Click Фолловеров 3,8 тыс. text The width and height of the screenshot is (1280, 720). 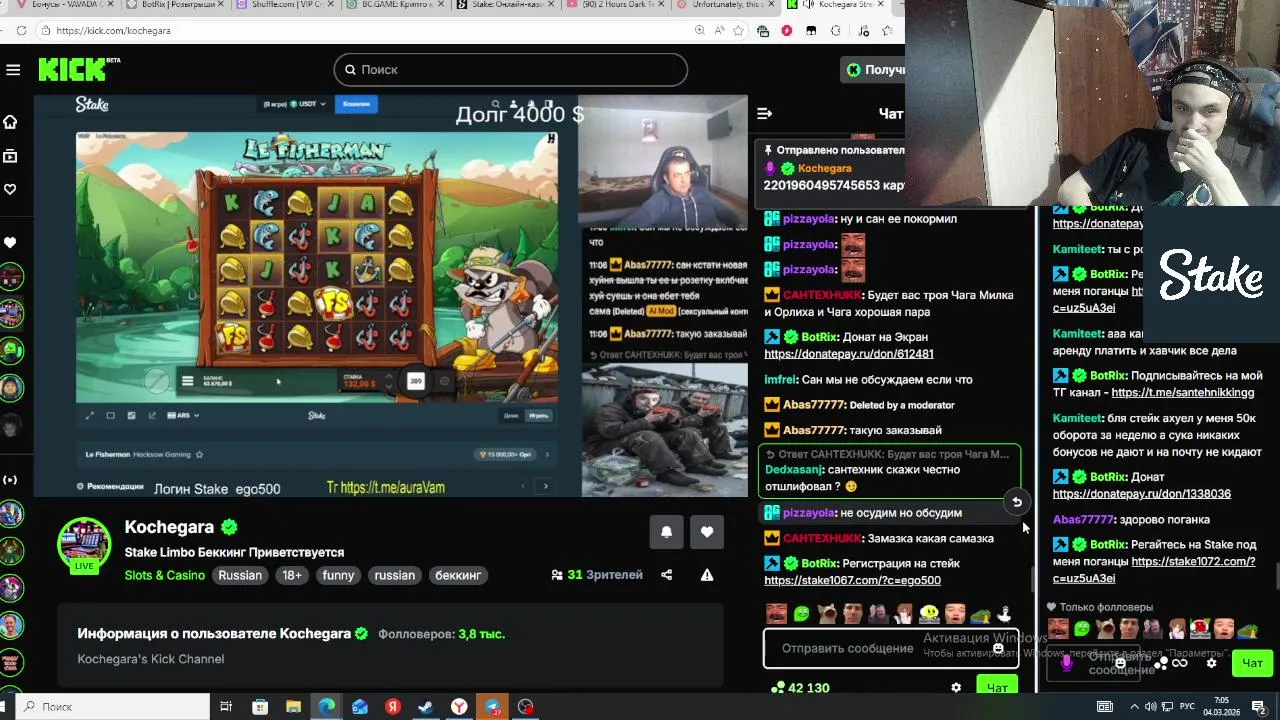[x=441, y=634]
